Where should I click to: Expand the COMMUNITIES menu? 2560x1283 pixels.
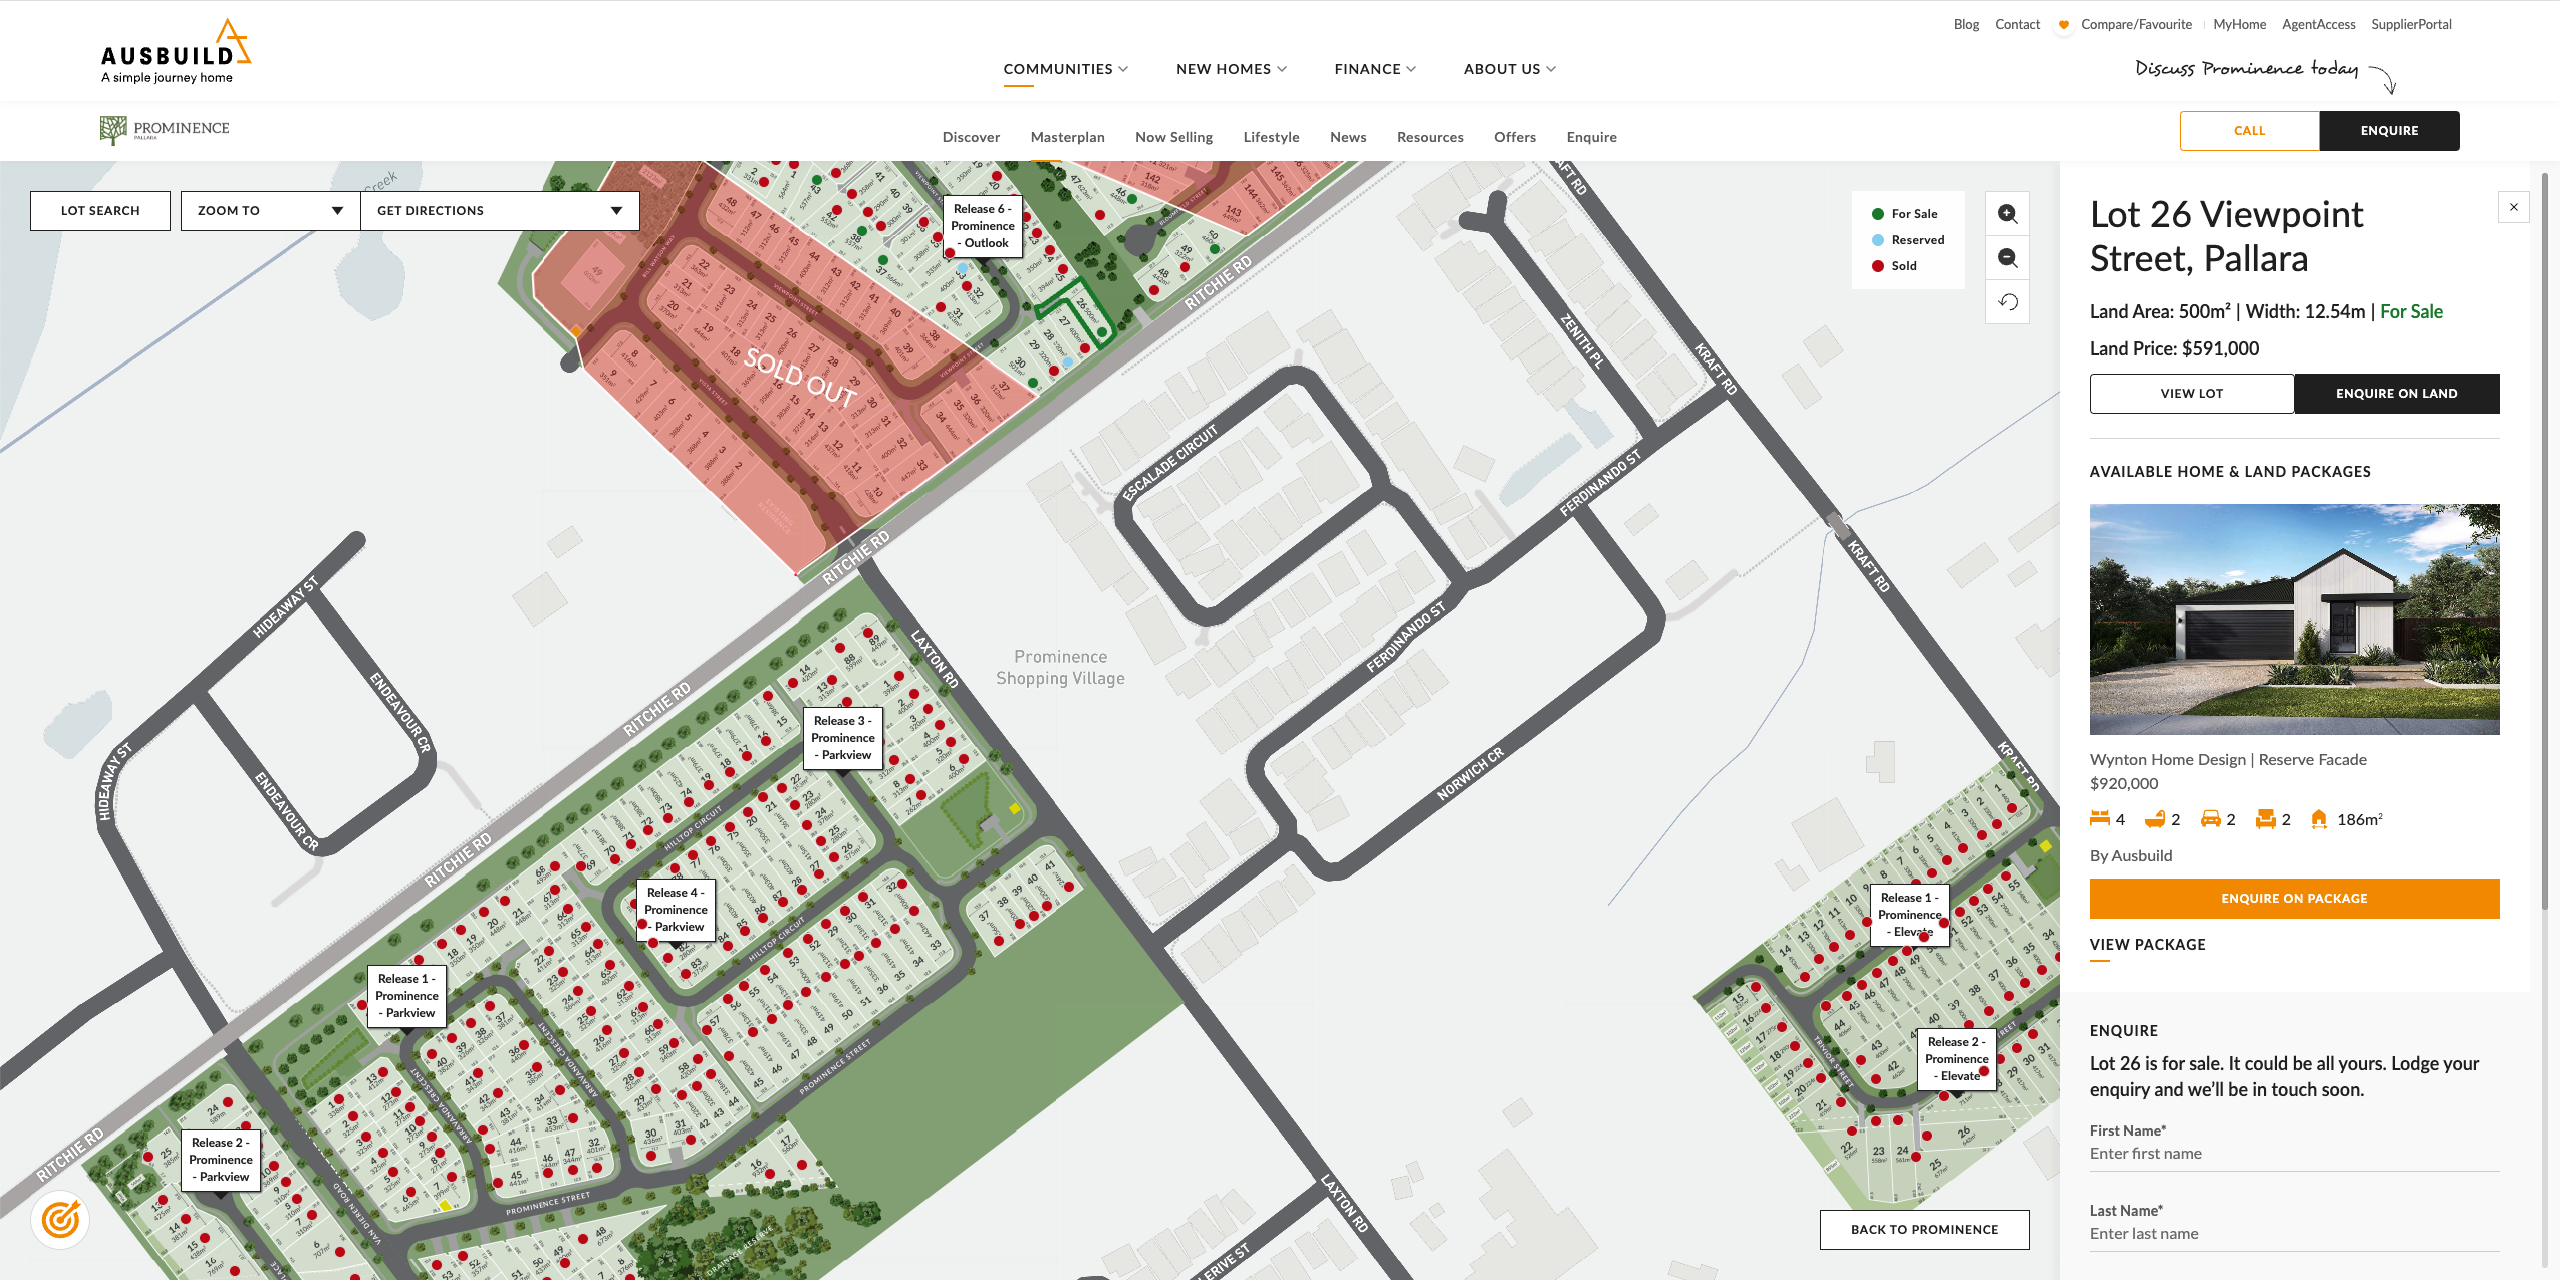click(x=1065, y=69)
